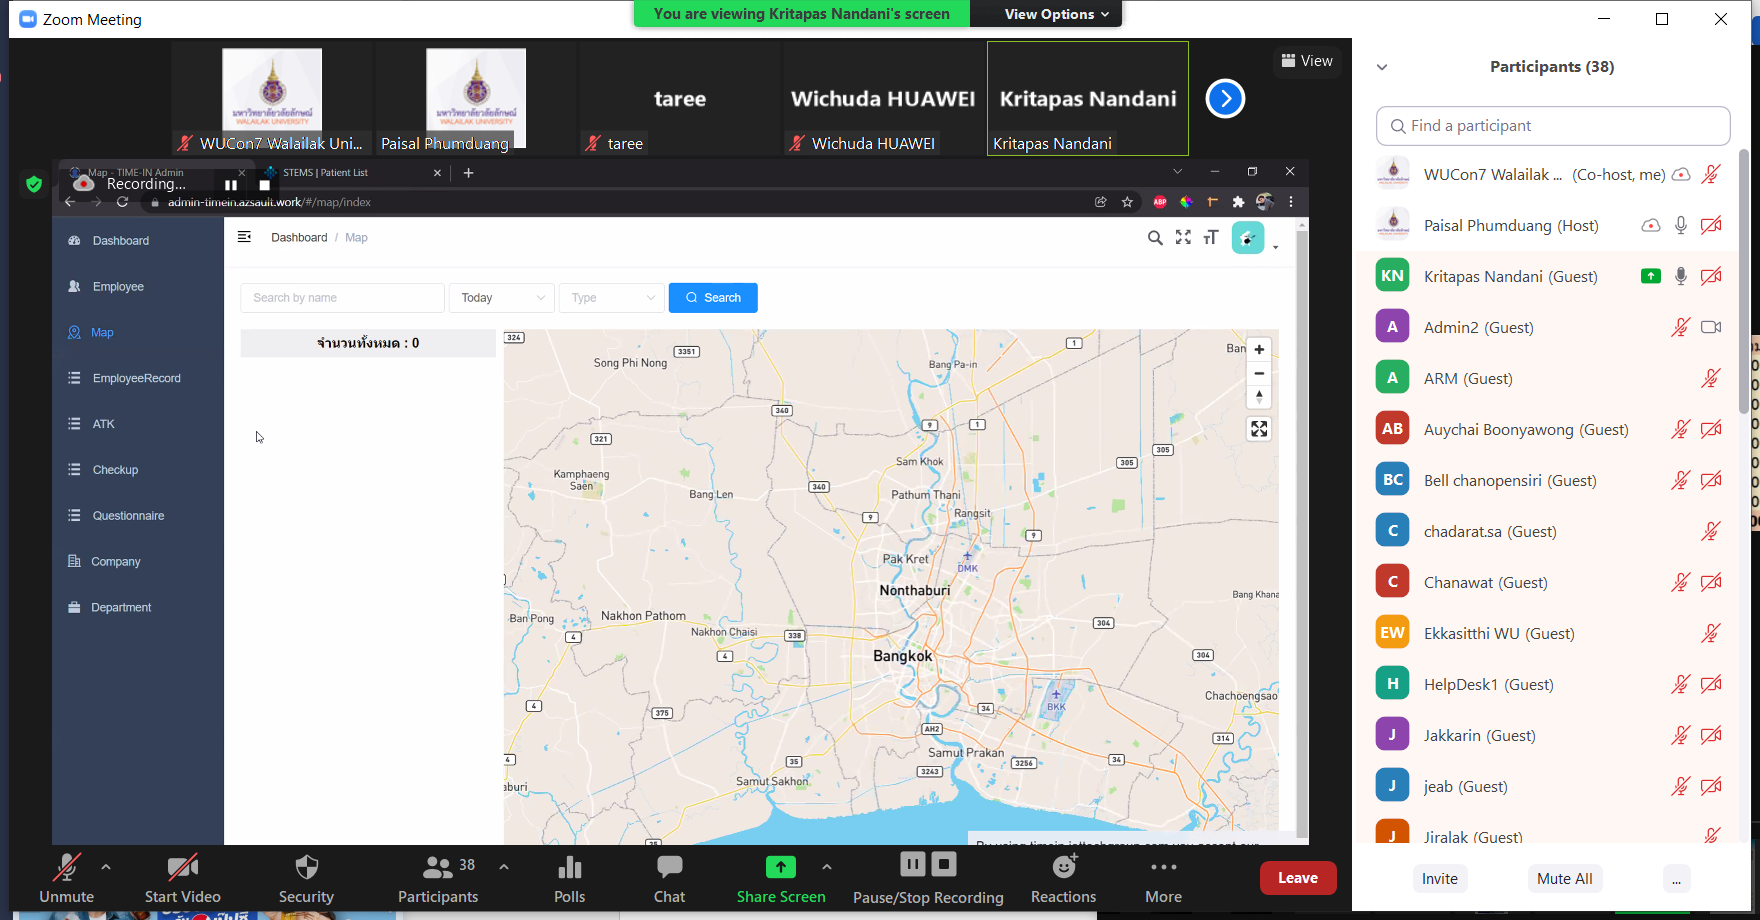
Task: Click the Mute All button
Action: tap(1564, 878)
